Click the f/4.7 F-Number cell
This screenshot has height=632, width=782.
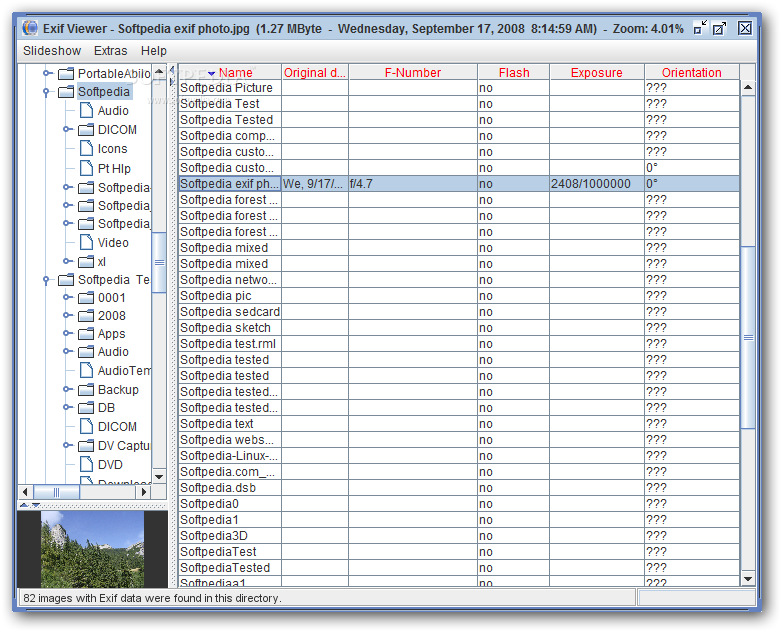click(x=413, y=184)
